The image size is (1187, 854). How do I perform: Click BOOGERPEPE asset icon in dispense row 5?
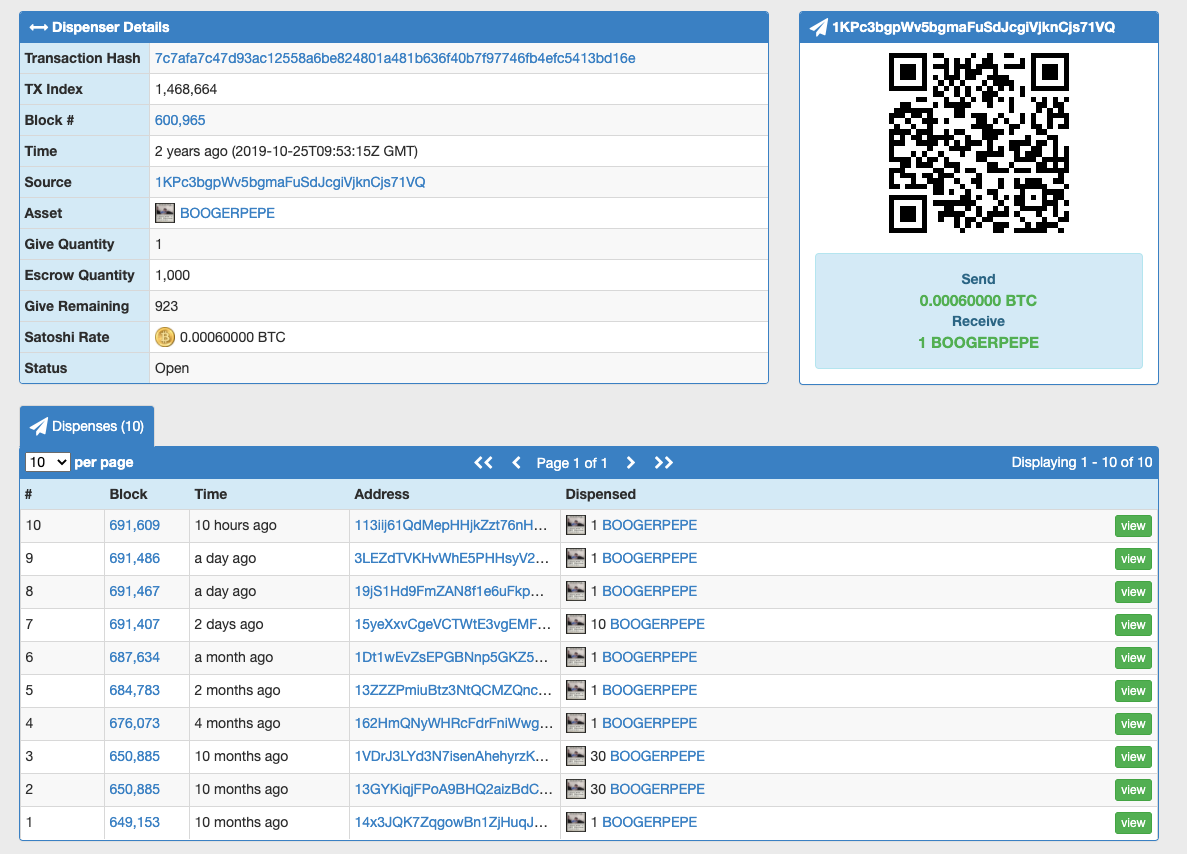click(x=576, y=690)
